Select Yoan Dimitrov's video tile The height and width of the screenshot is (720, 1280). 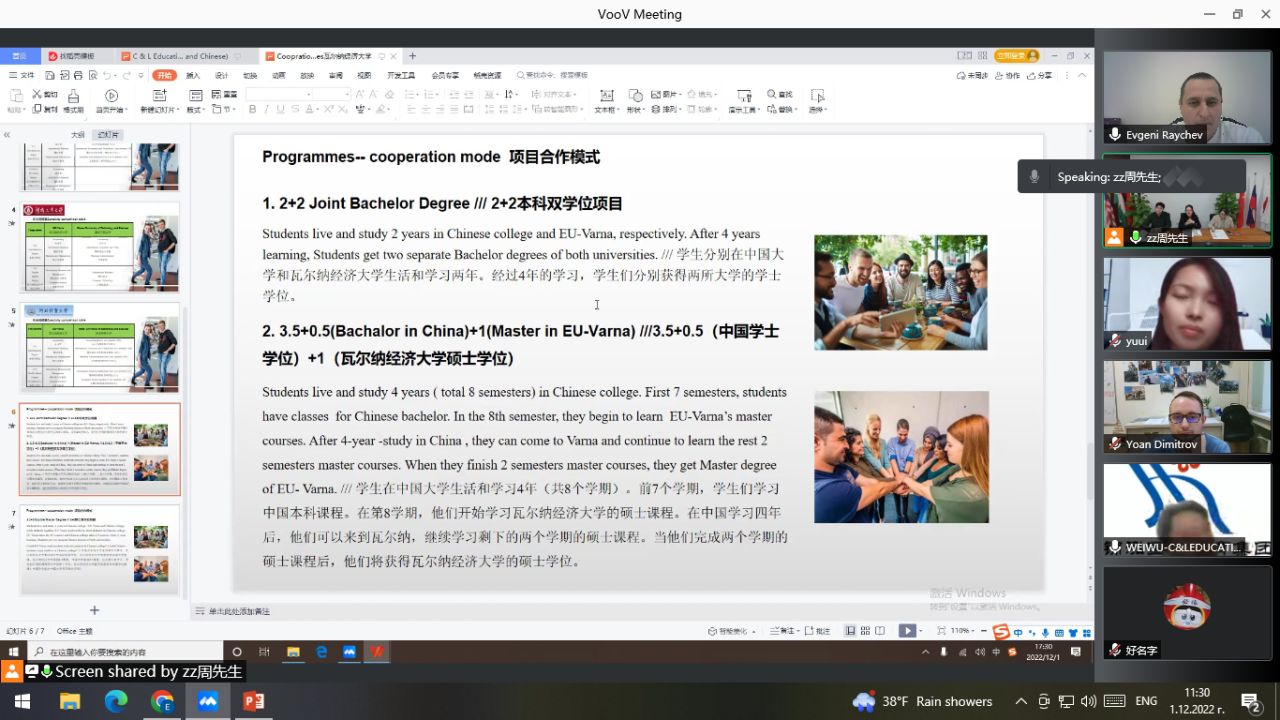click(x=1187, y=407)
